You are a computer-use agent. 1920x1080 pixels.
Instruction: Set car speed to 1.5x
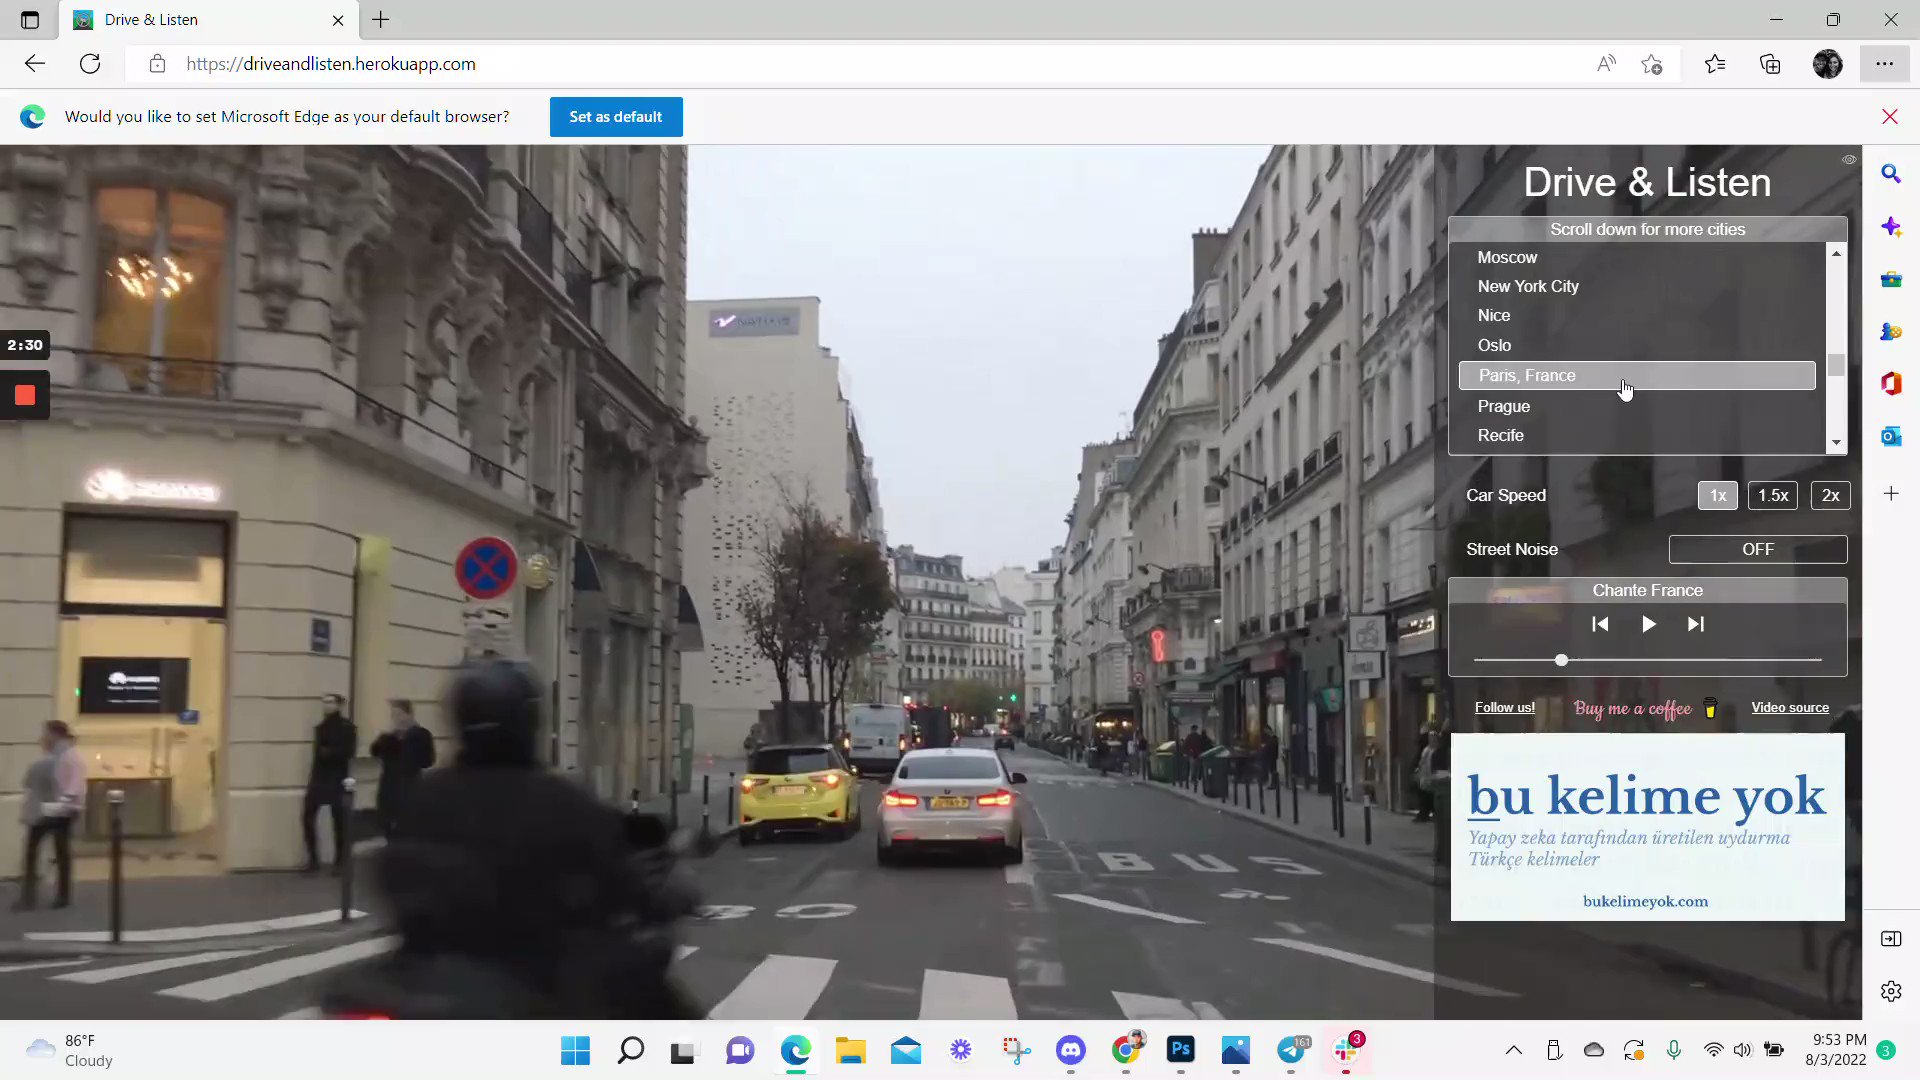pyautogui.click(x=1773, y=495)
